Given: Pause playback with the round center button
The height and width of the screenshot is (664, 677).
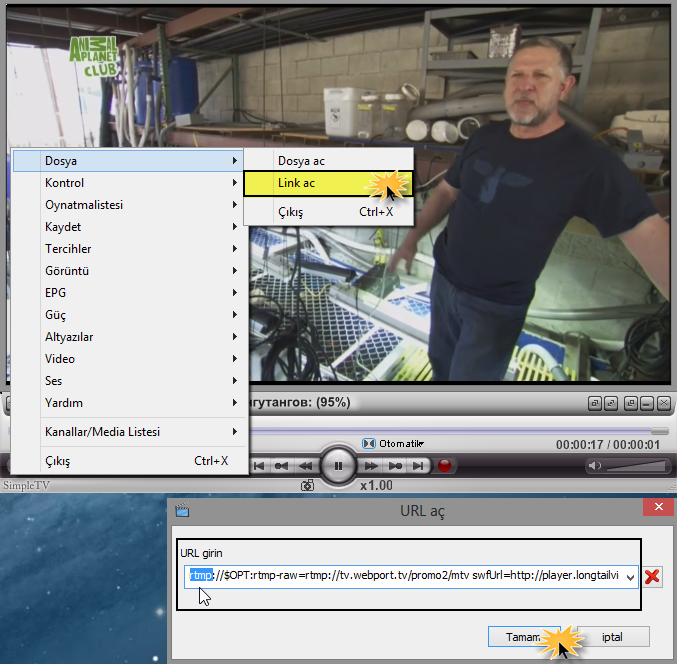Looking at the screenshot, I should [338, 466].
